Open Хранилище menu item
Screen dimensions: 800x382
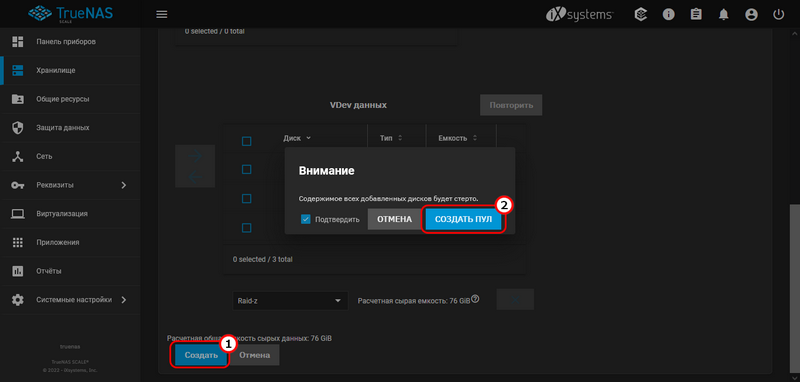(x=70, y=70)
